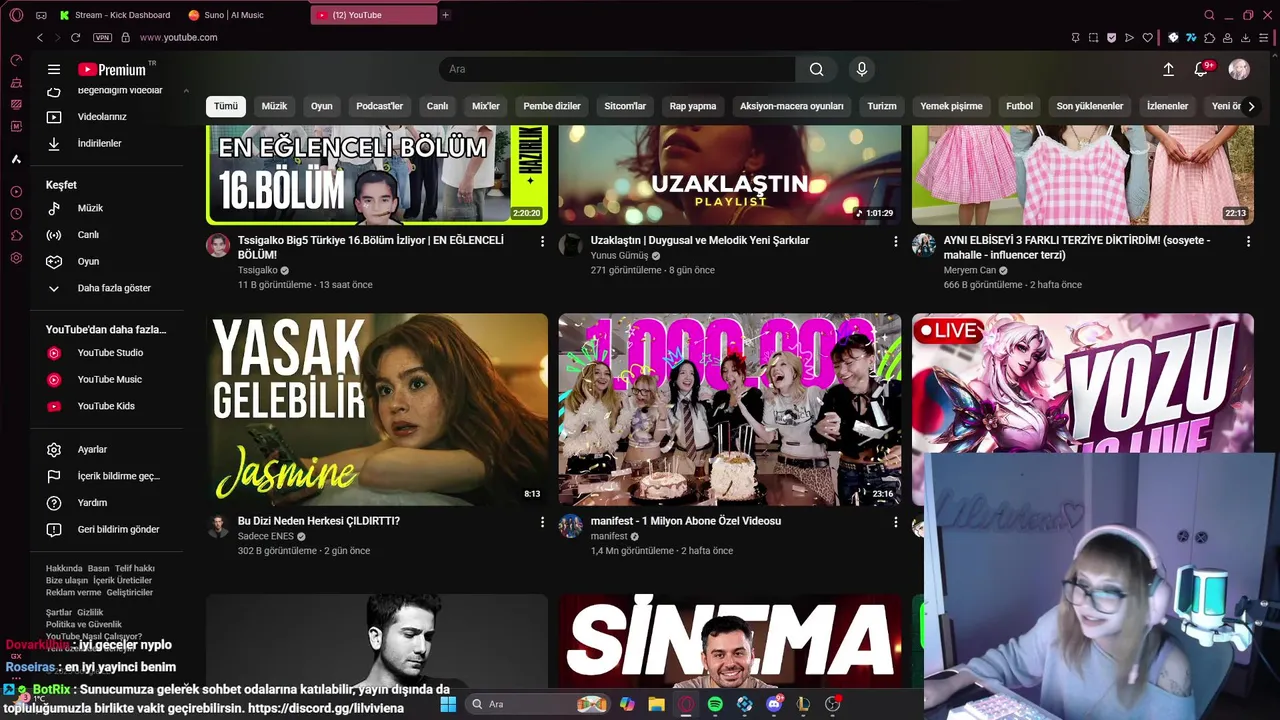
Task: Open options for Bu Dizi Neden video
Action: (543, 522)
